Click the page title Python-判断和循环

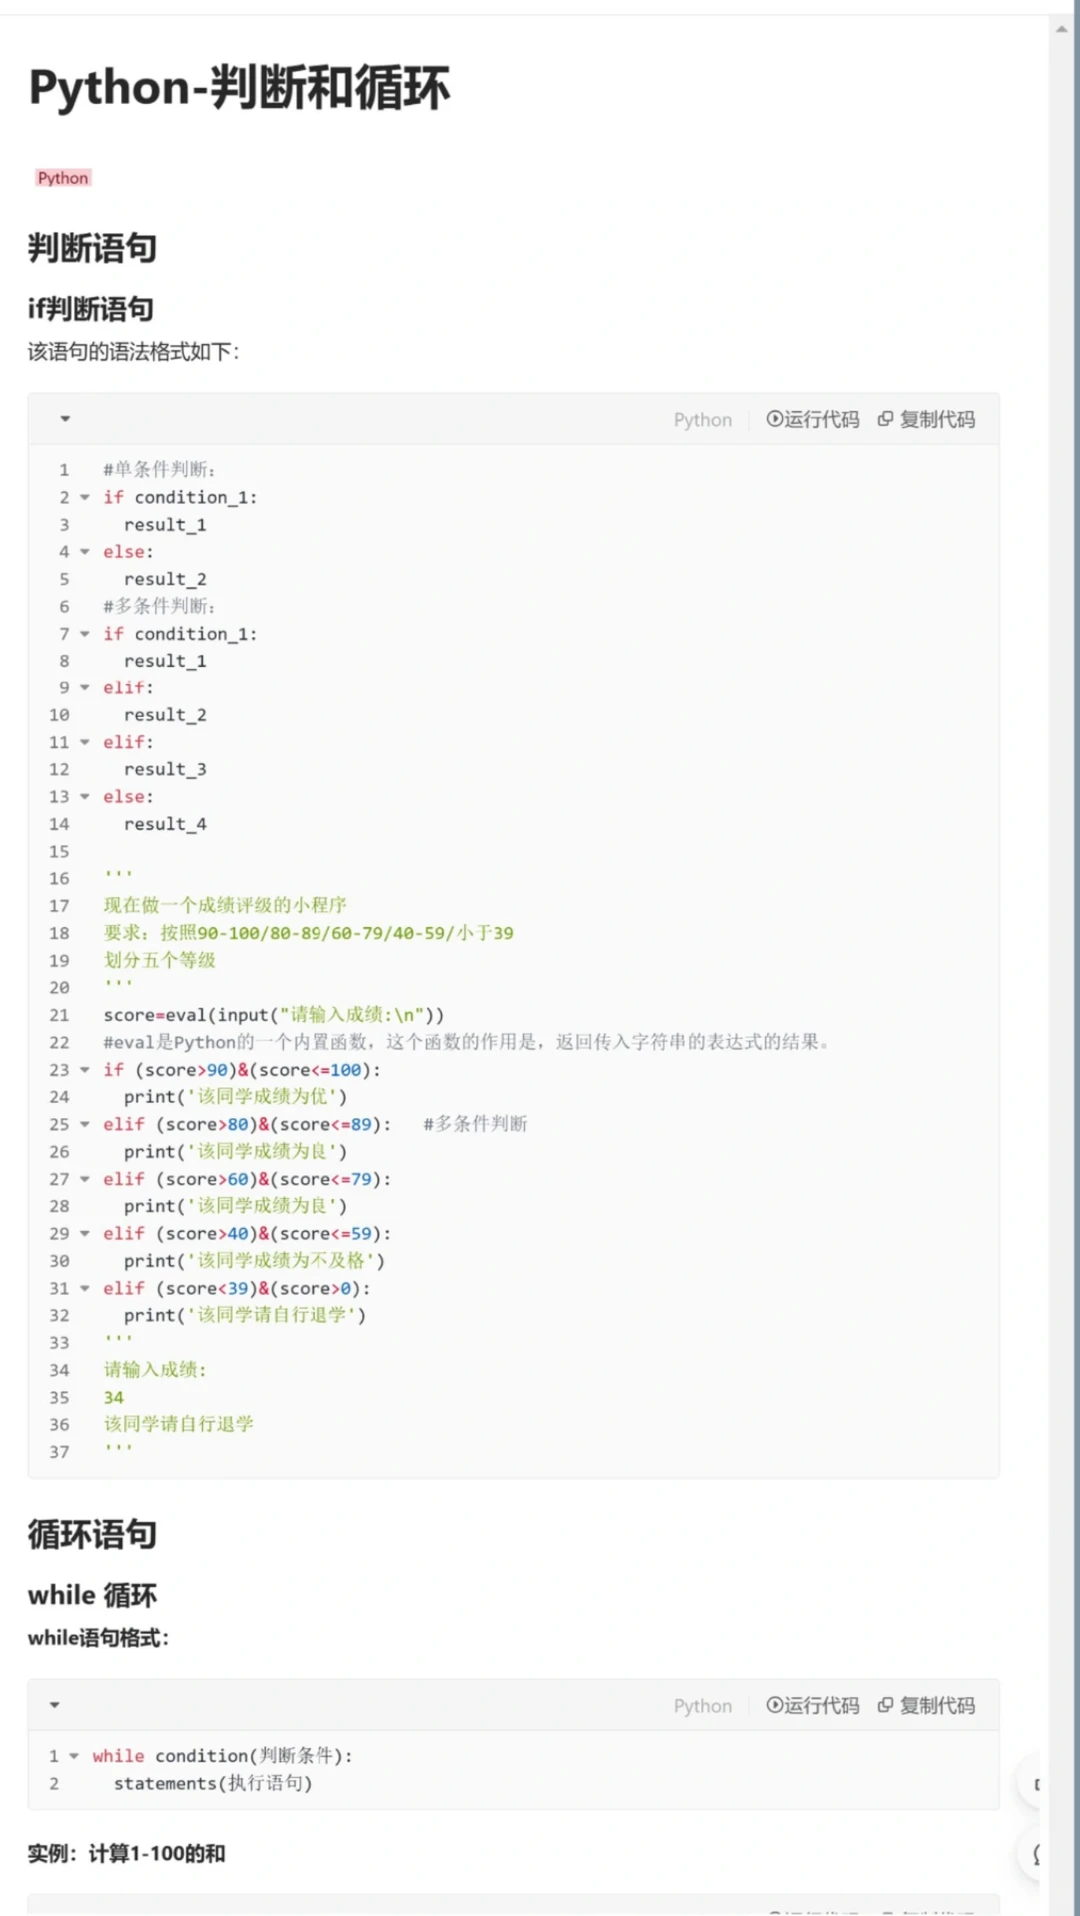[x=239, y=88]
